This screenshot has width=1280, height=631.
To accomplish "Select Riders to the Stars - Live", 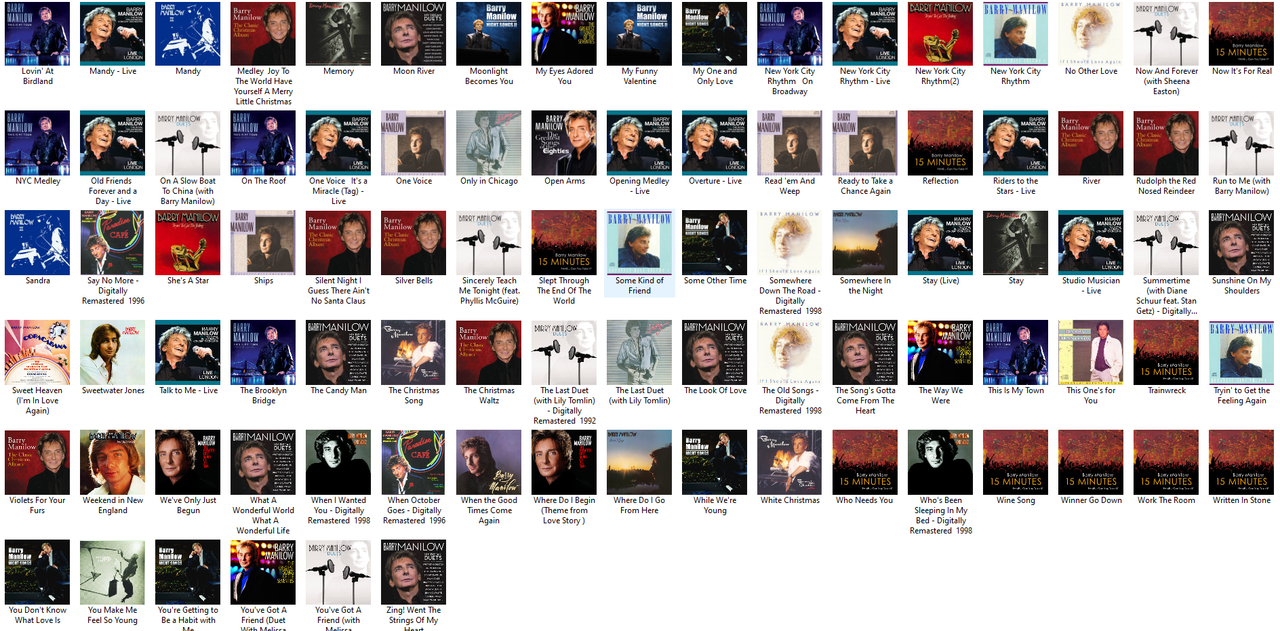I will point(1015,143).
